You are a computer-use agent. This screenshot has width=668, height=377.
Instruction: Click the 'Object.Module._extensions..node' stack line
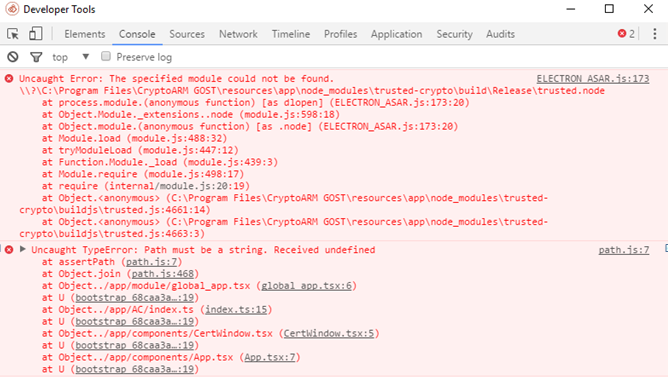click(x=191, y=115)
